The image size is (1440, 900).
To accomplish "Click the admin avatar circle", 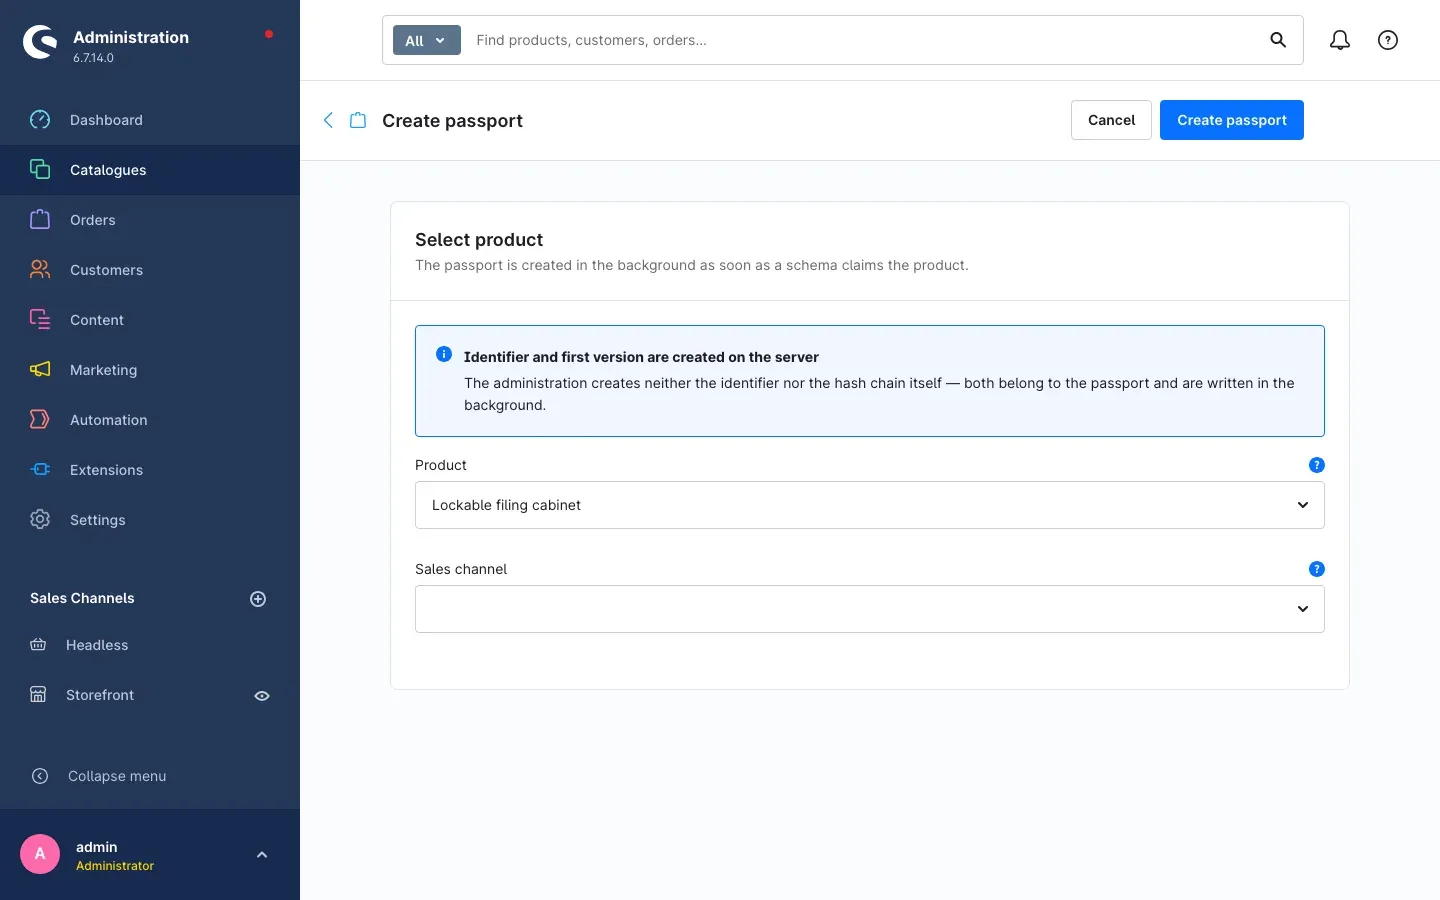I will [x=40, y=854].
